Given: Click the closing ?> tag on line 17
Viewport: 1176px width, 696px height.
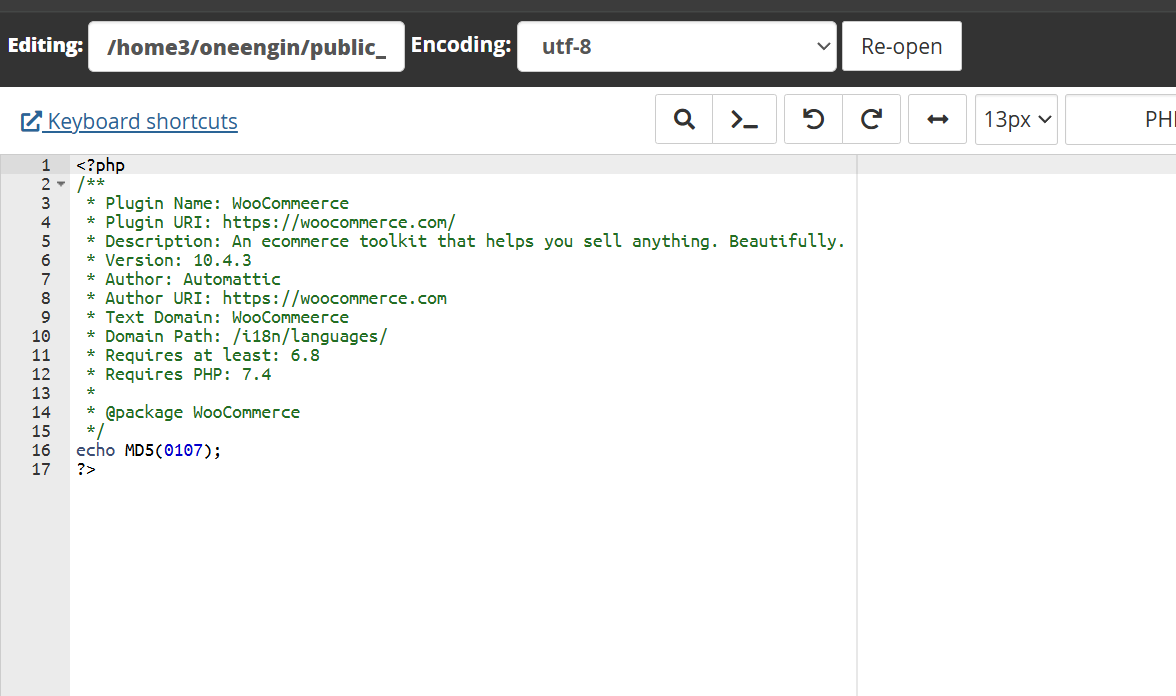Looking at the screenshot, I should click(x=86, y=469).
